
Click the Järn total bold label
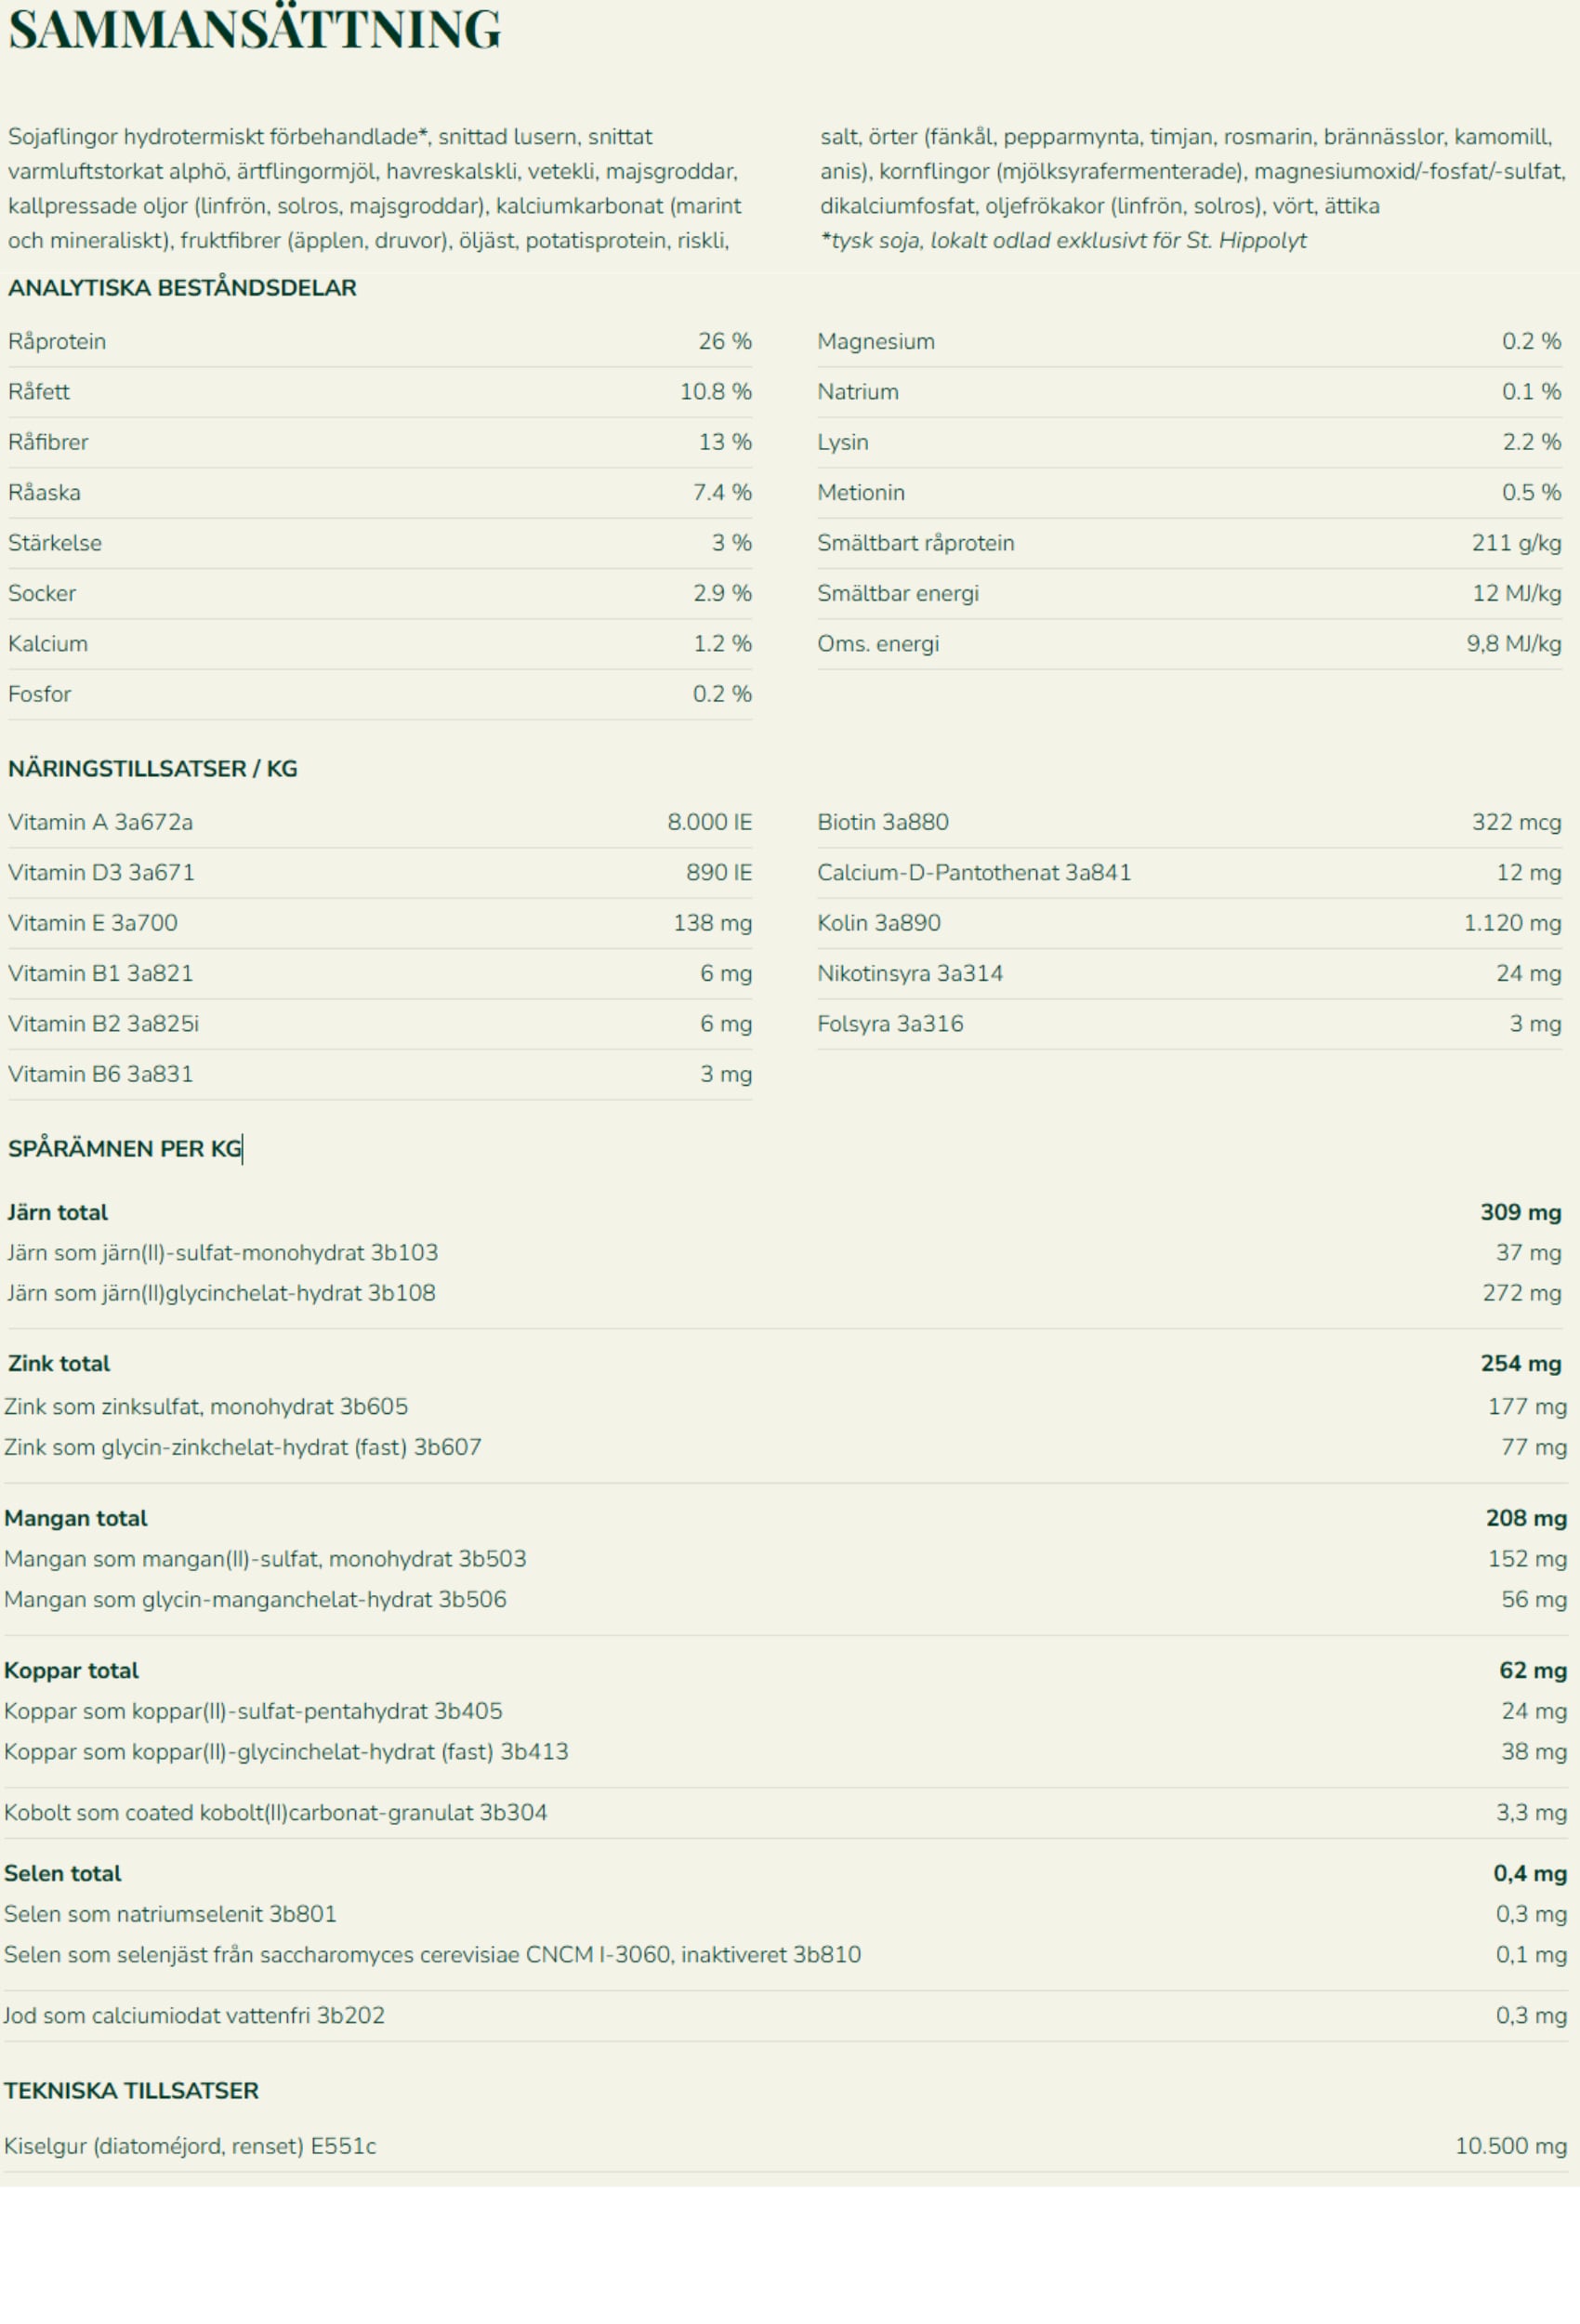click(x=58, y=1212)
